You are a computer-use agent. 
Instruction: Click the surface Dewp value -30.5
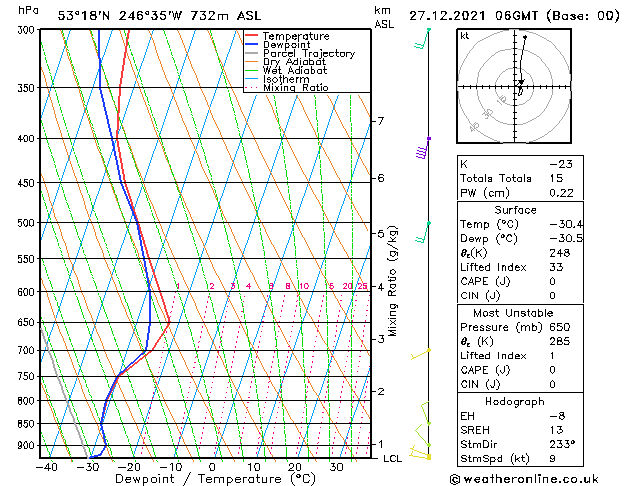click(x=566, y=239)
